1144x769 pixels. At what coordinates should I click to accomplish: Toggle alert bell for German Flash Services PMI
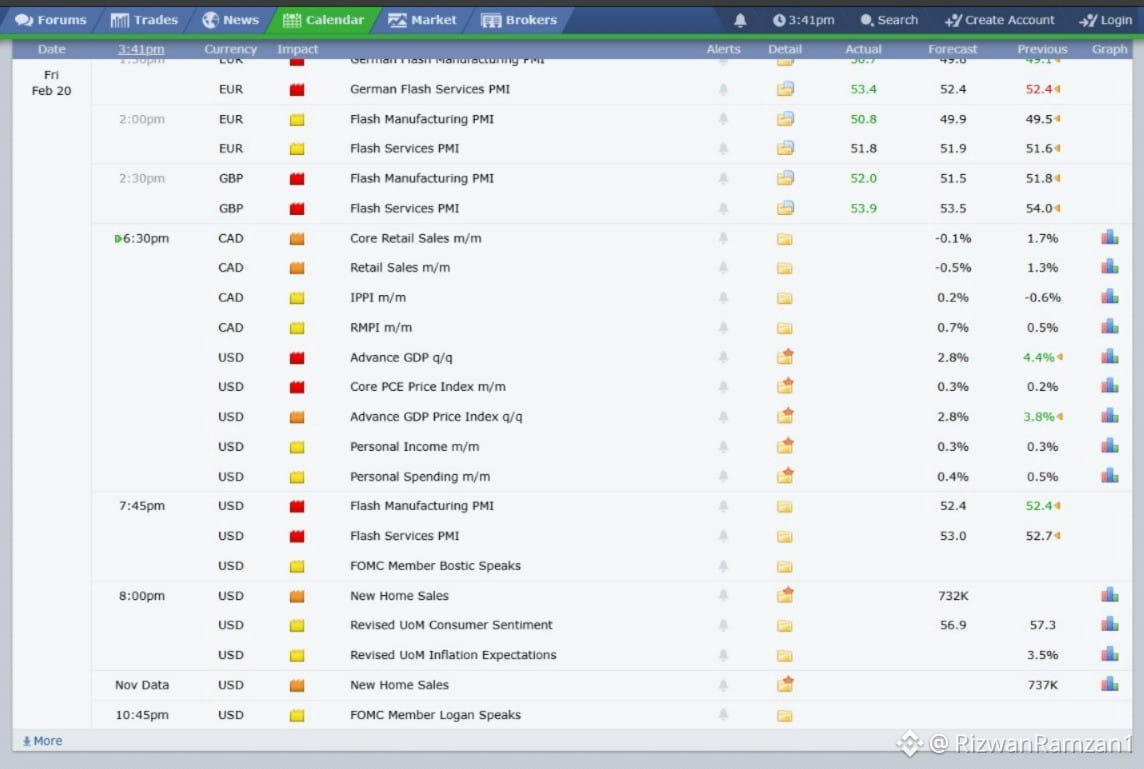pos(723,89)
